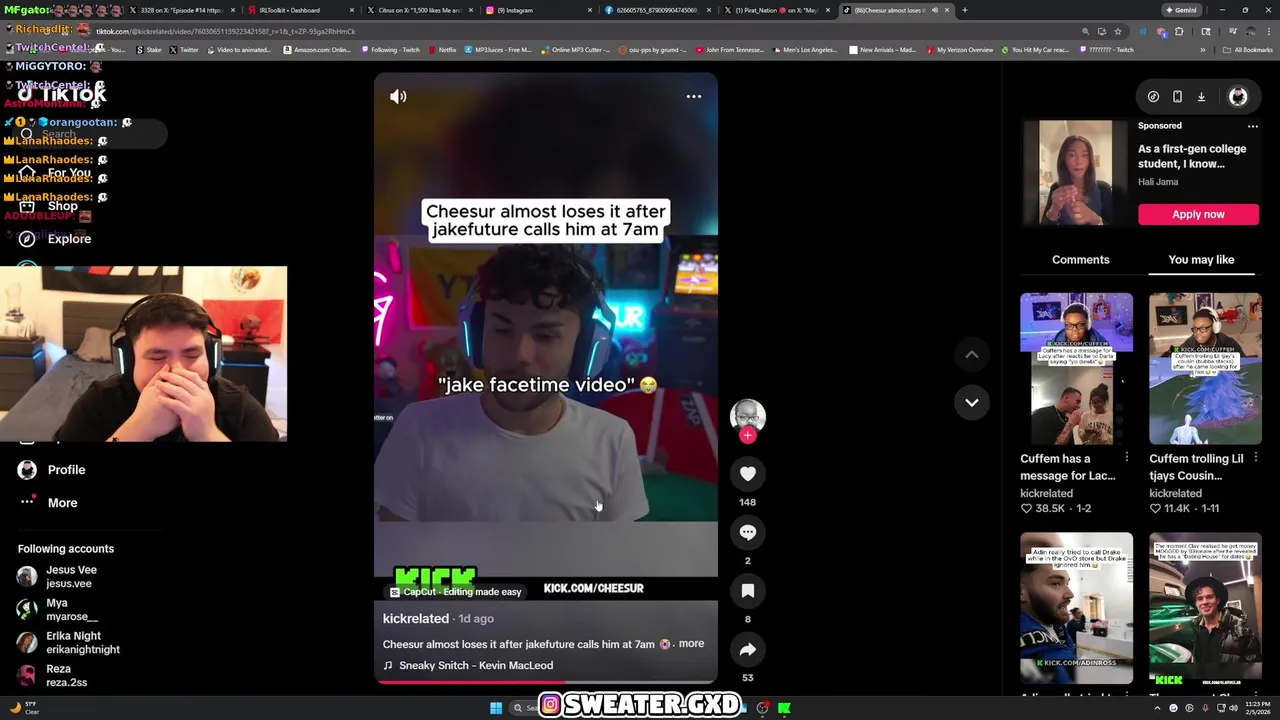The height and width of the screenshot is (720, 1280).
Task: Open the Reza following account
Action: point(52,676)
